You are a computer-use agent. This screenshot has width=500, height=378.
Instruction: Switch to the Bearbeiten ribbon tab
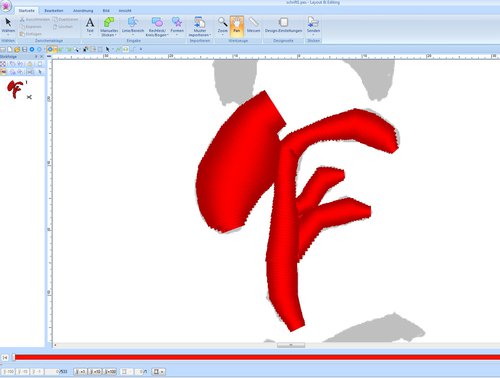54,11
